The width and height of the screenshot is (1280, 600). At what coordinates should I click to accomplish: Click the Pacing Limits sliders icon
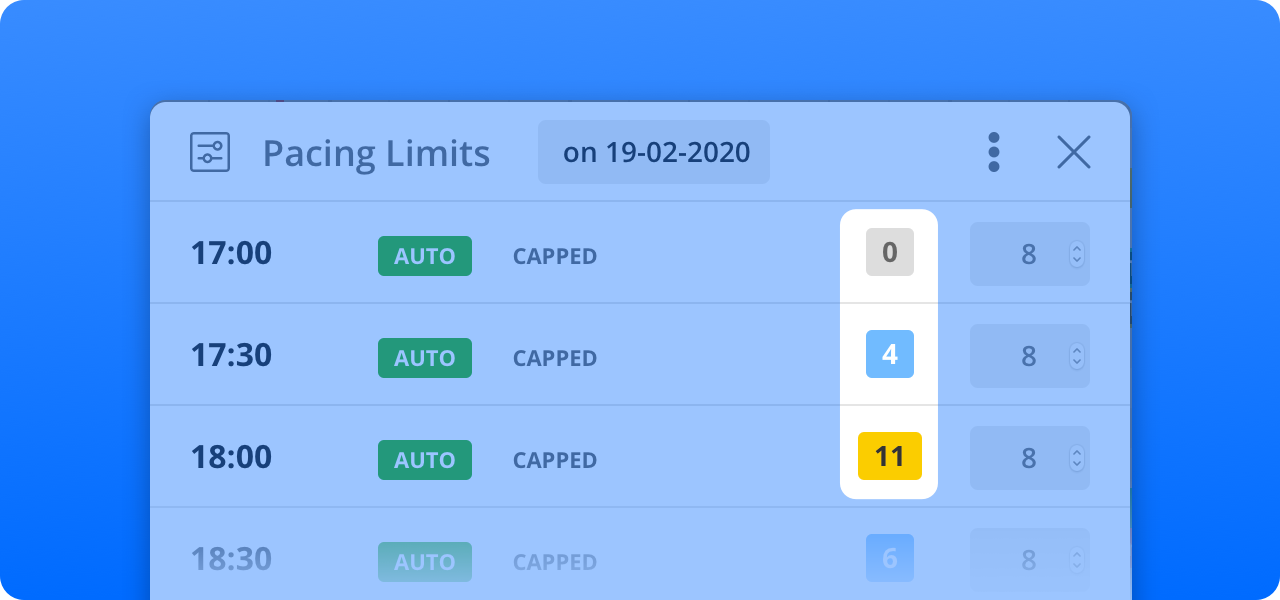(x=210, y=152)
